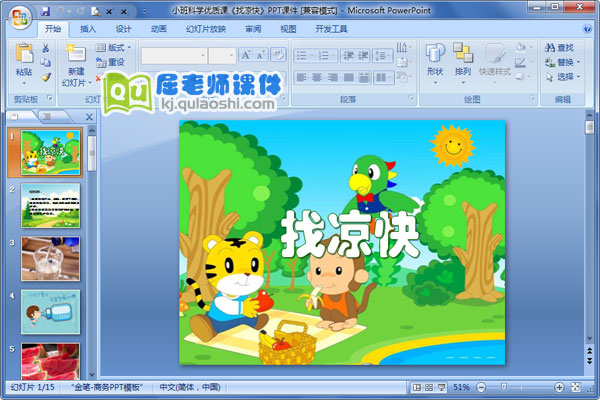Open the 开发工具 (Developer) tab
The width and height of the screenshot is (600, 400).
click(331, 29)
